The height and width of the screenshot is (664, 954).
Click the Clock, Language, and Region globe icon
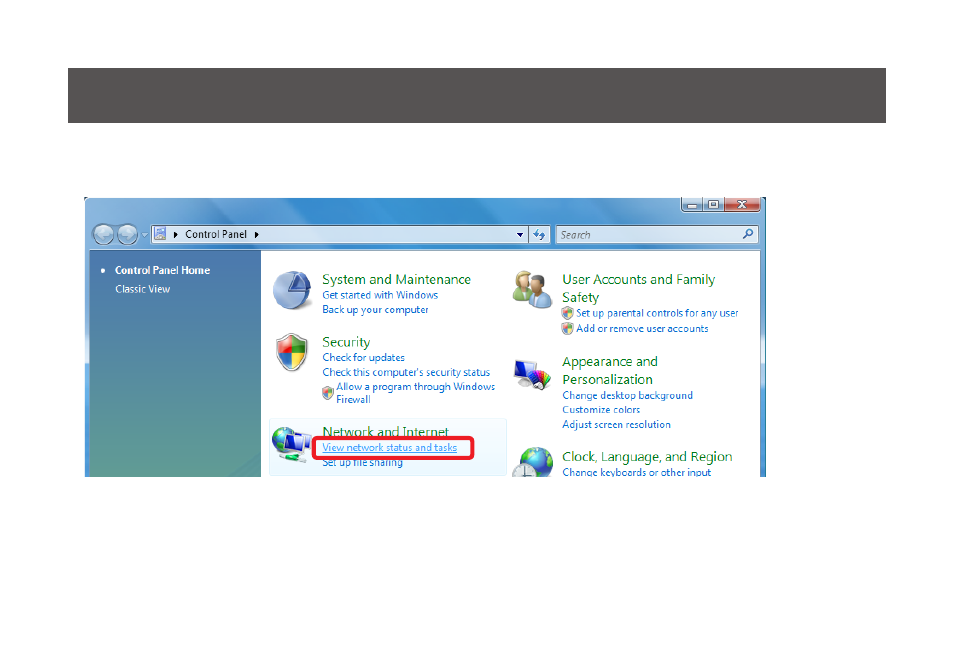532,463
